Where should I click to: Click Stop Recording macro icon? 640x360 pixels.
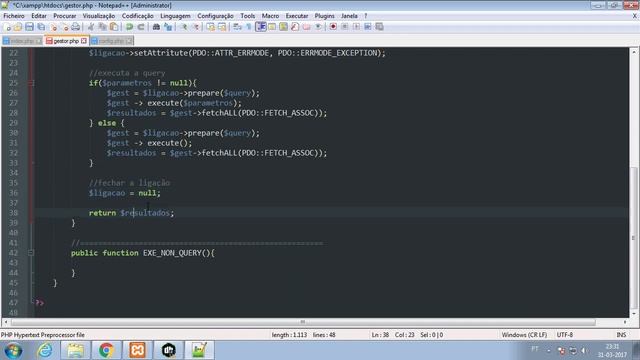point(344,27)
